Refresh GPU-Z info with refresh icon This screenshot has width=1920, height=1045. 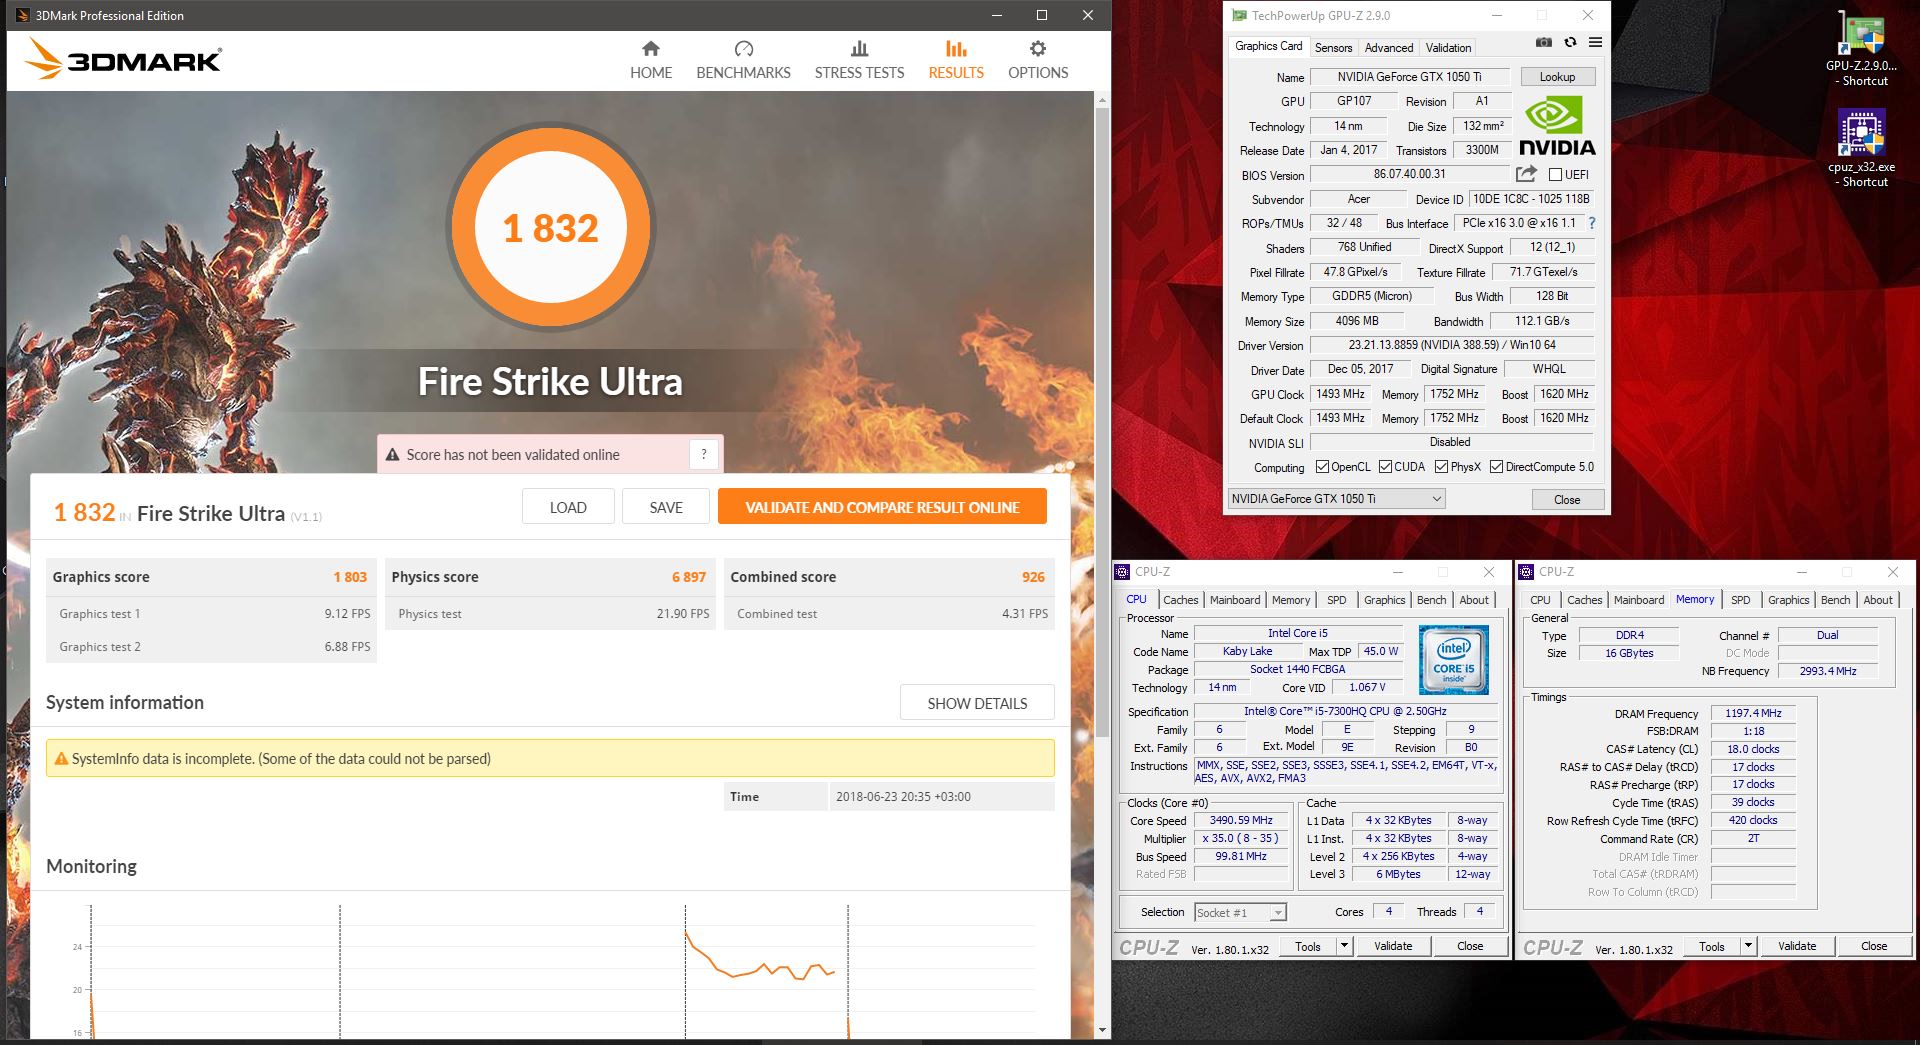[1570, 42]
